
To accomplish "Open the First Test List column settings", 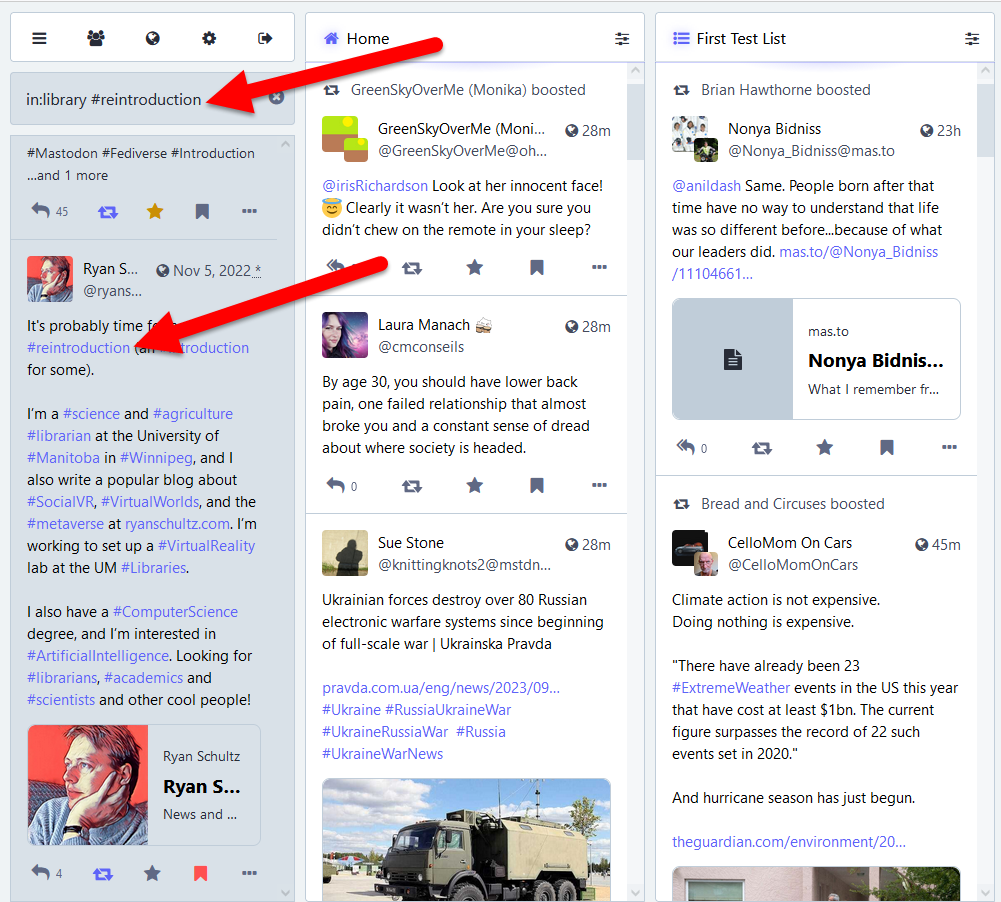I will (972, 39).
